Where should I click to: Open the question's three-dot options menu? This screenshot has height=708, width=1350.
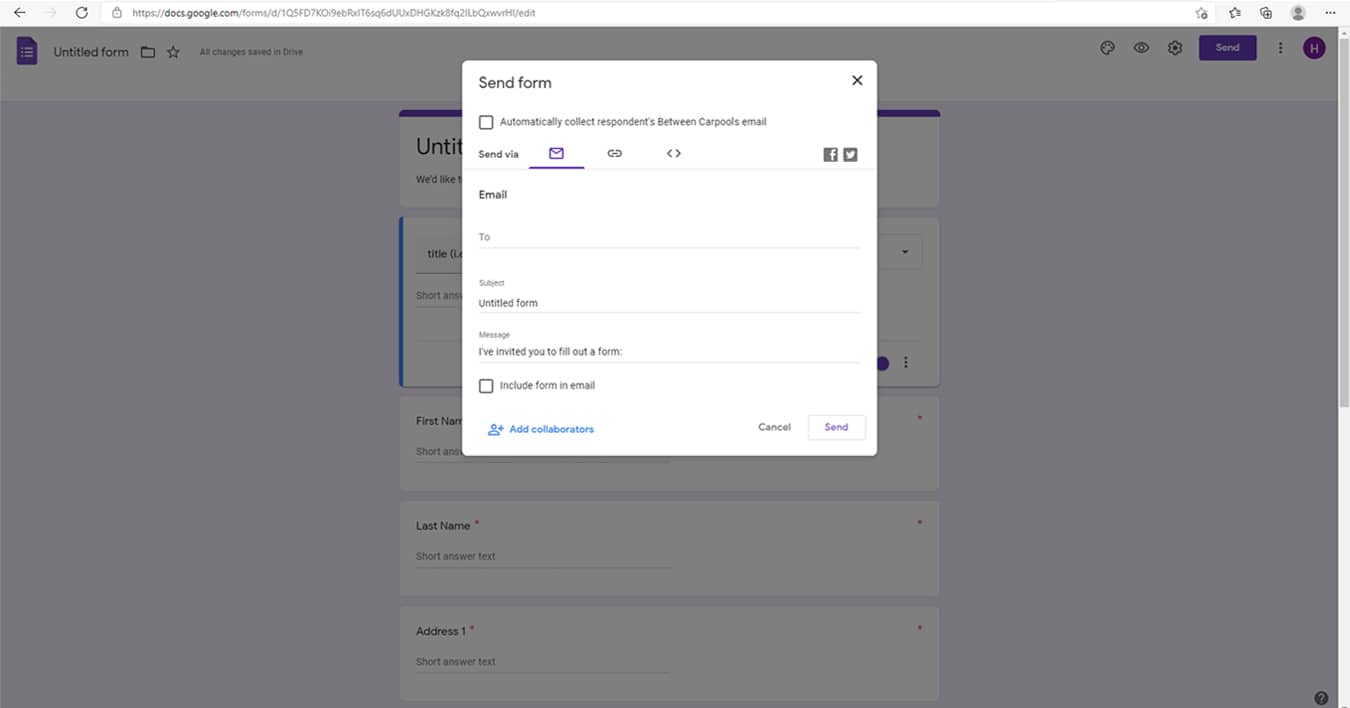906,363
